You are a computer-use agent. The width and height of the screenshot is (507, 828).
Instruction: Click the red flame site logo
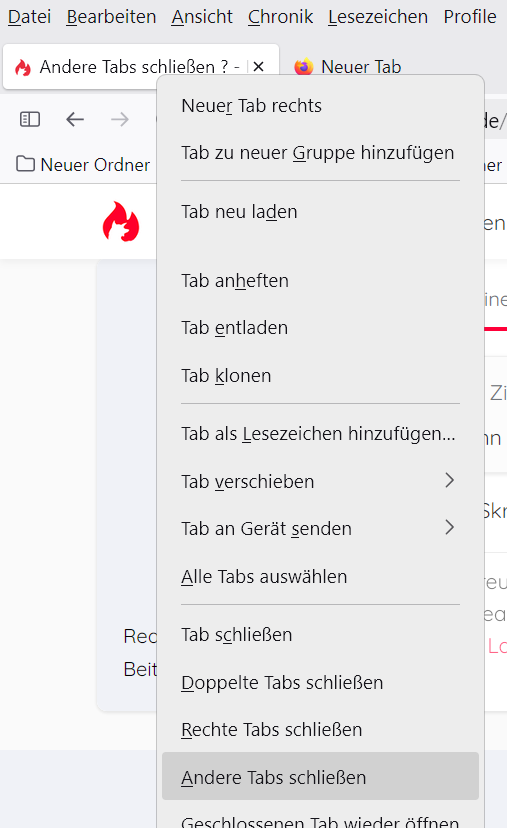[121, 221]
